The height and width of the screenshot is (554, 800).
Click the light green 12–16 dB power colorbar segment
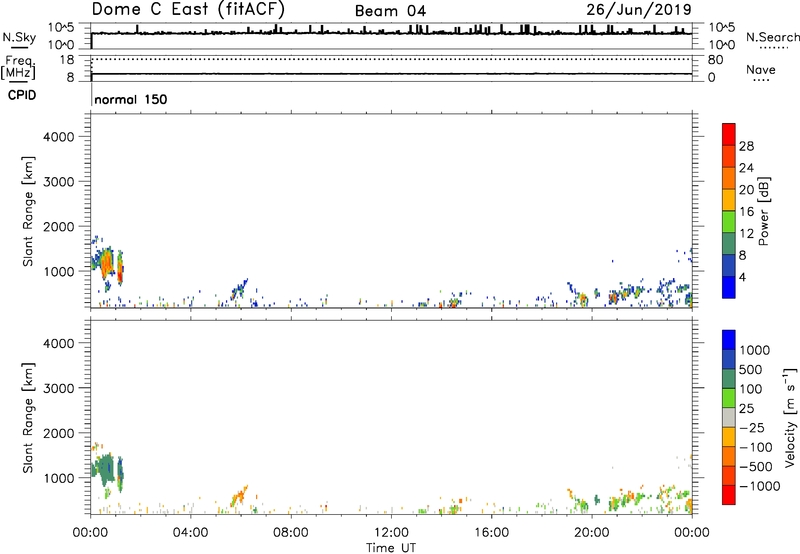(x=729, y=221)
